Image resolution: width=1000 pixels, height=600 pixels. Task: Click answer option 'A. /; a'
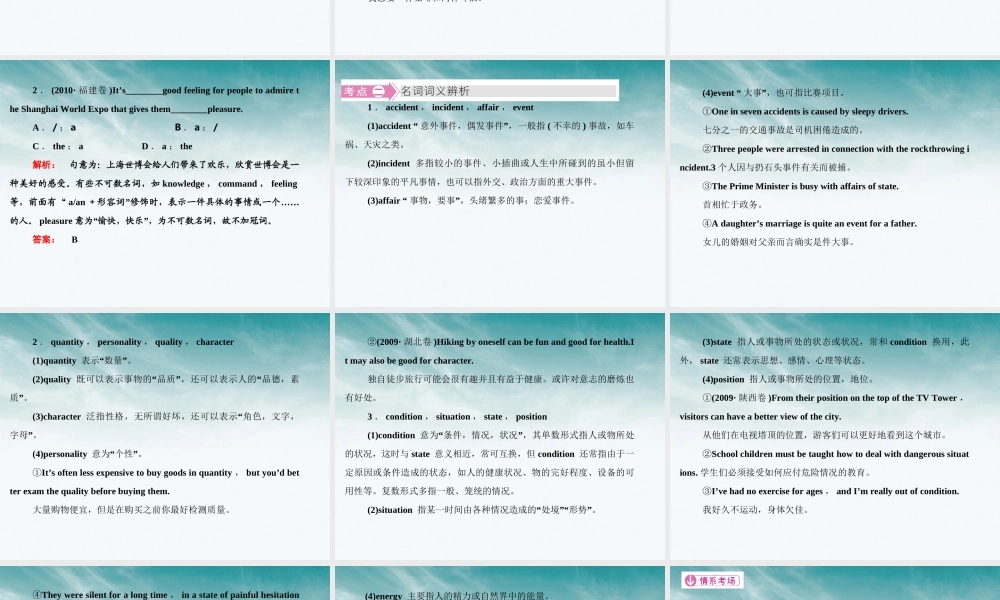point(54,128)
